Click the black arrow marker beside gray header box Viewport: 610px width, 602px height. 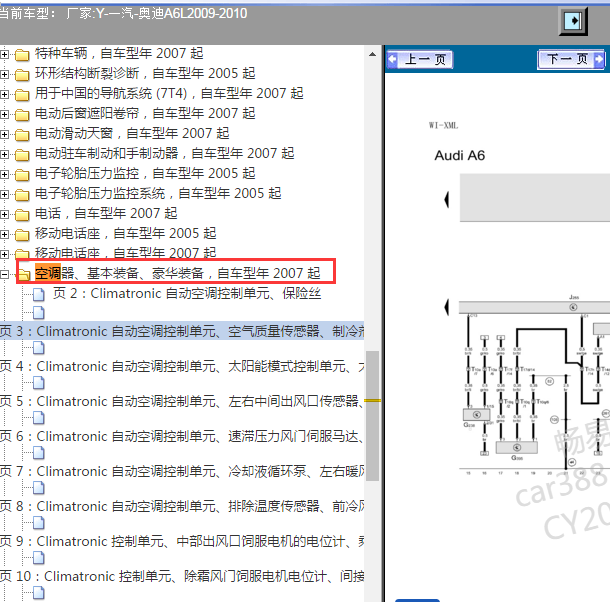click(446, 200)
